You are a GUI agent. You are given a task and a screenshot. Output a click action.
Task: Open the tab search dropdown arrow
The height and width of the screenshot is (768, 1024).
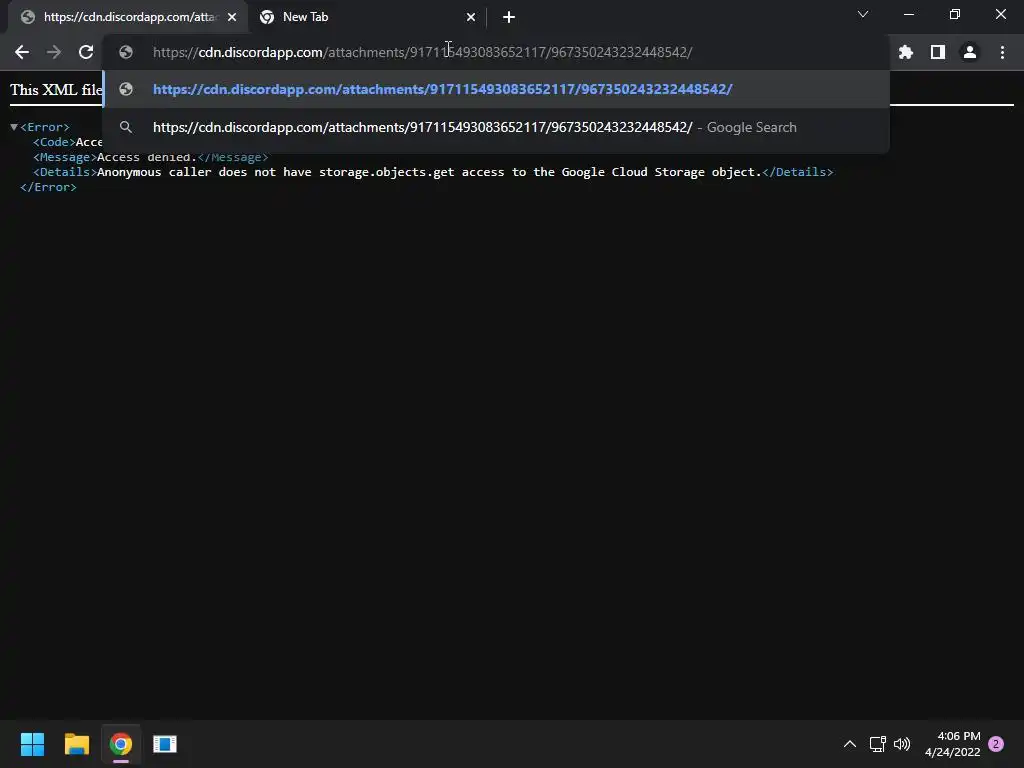click(863, 14)
